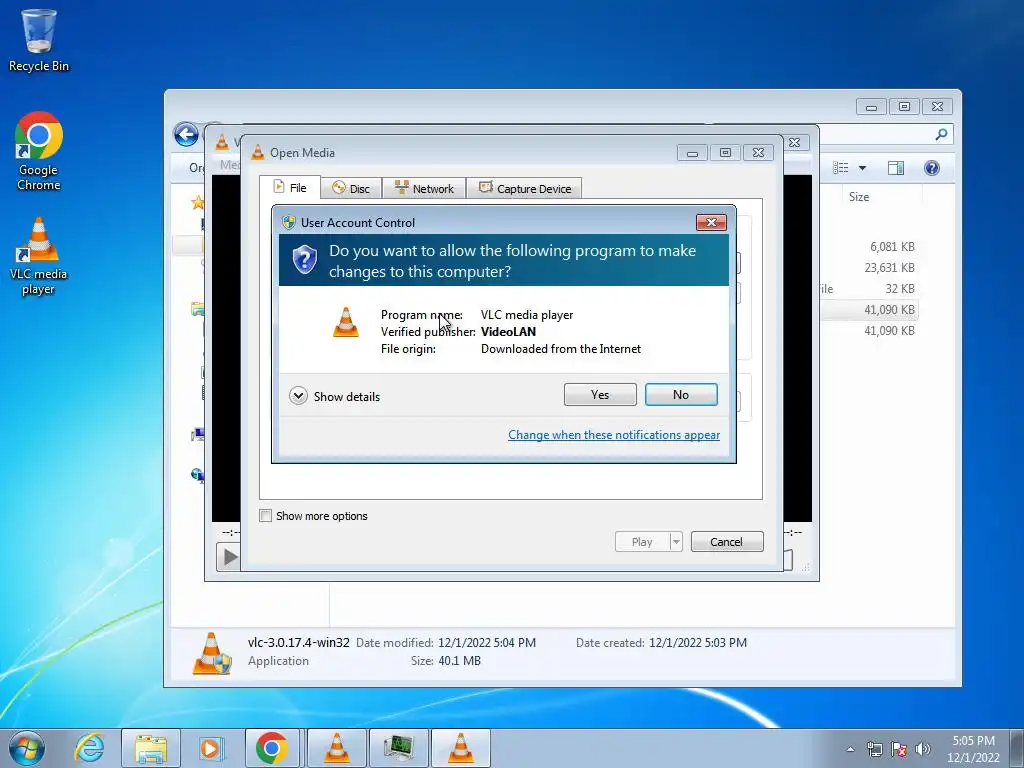Enable the Show more options checkbox
Image resolution: width=1024 pixels, height=768 pixels.
click(266, 516)
